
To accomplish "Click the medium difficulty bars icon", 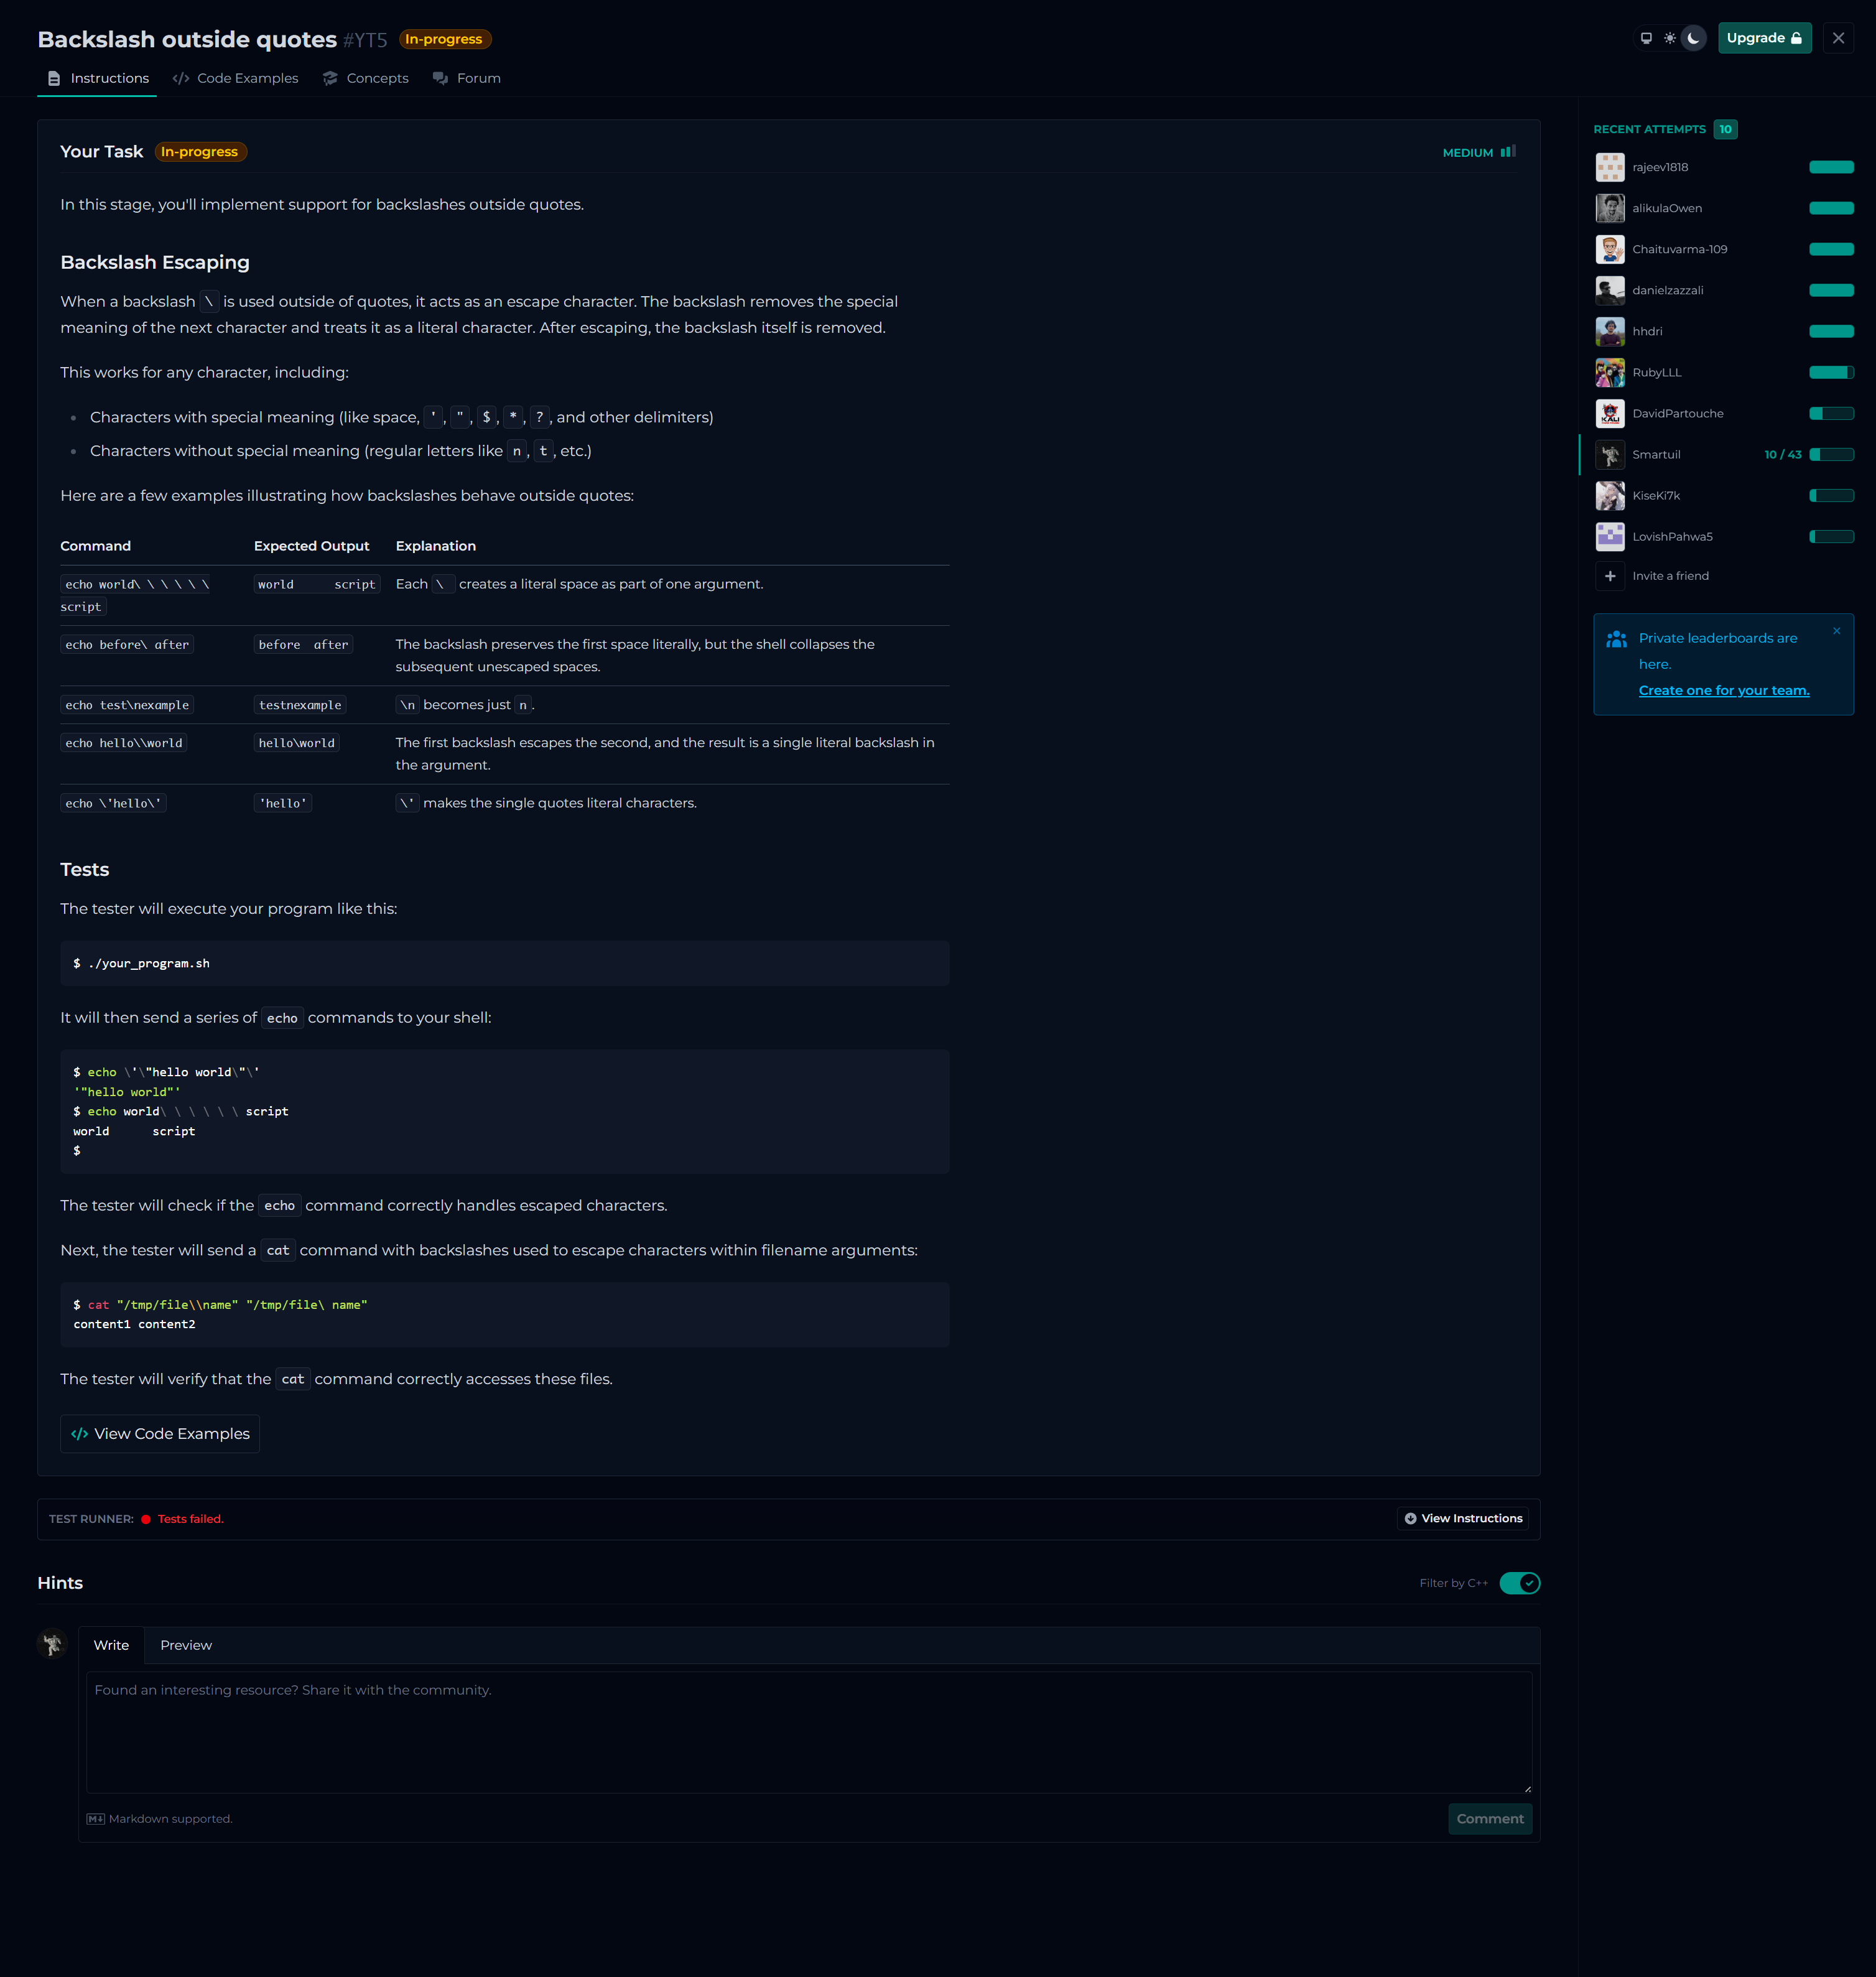I will point(1508,152).
